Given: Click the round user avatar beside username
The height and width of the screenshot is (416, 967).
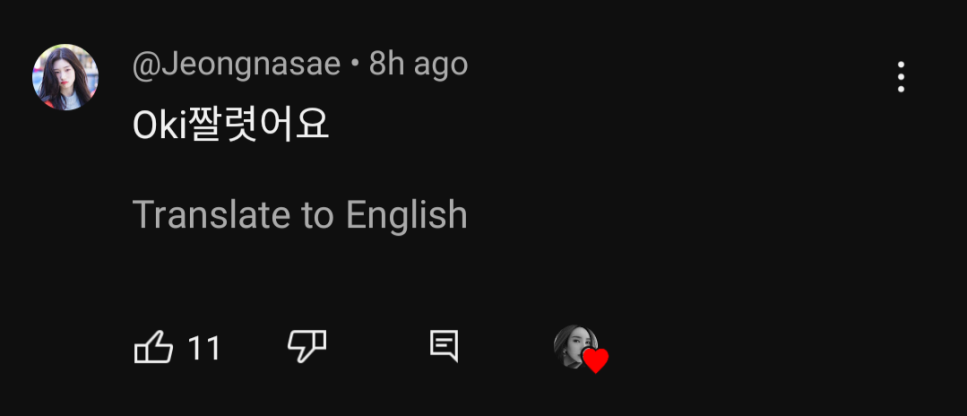Looking at the screenshot, I should 65,77.
